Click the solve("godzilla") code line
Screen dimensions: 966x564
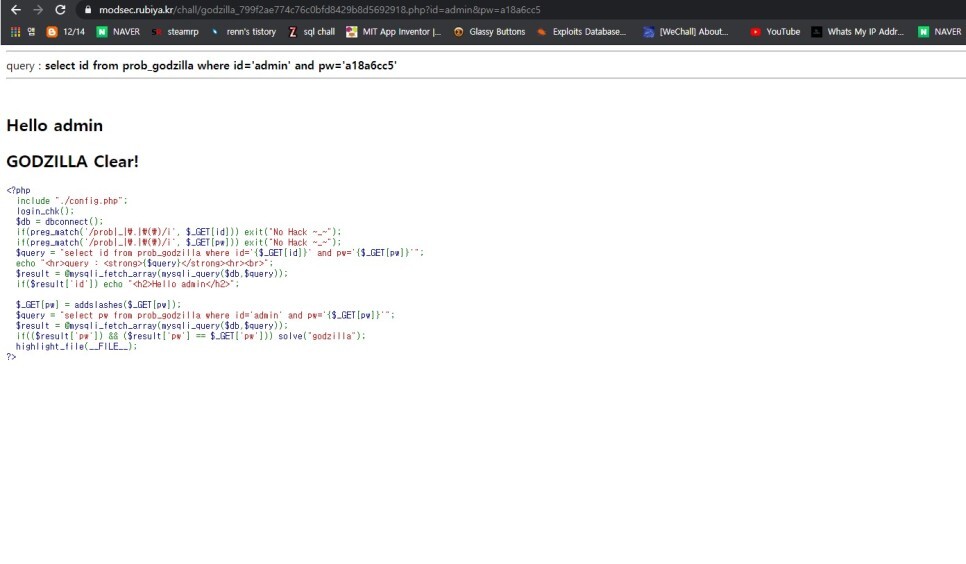(190, 337)
